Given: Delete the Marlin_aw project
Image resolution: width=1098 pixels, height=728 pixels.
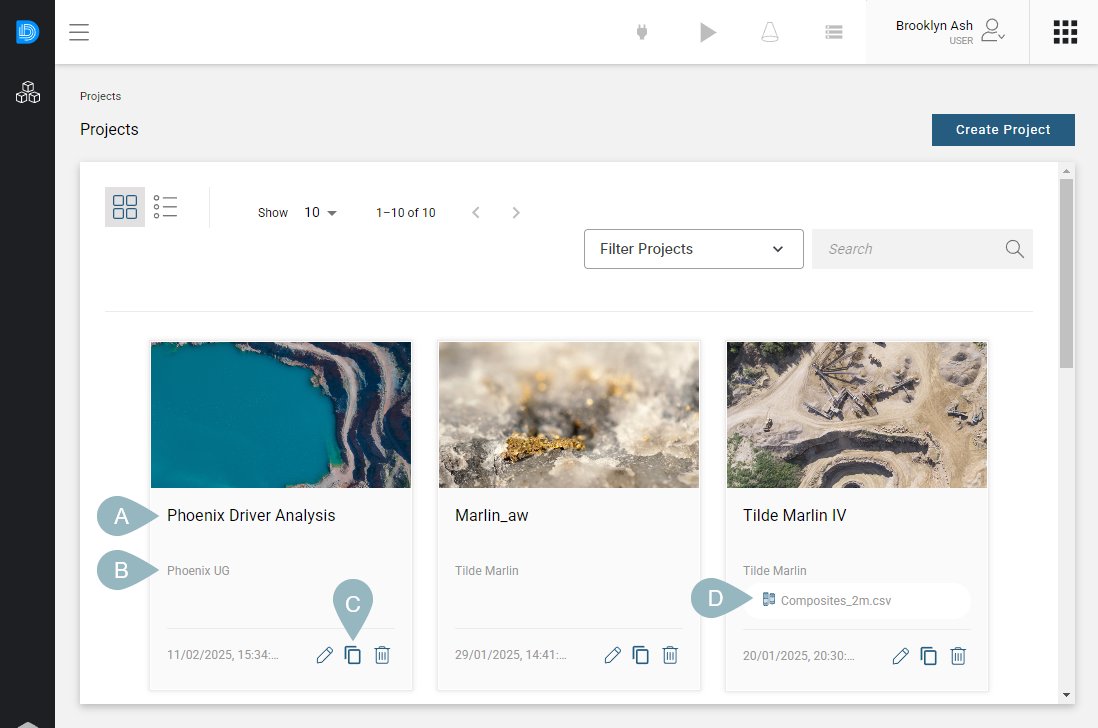Looking at the screenshot, I should (670, 655).
